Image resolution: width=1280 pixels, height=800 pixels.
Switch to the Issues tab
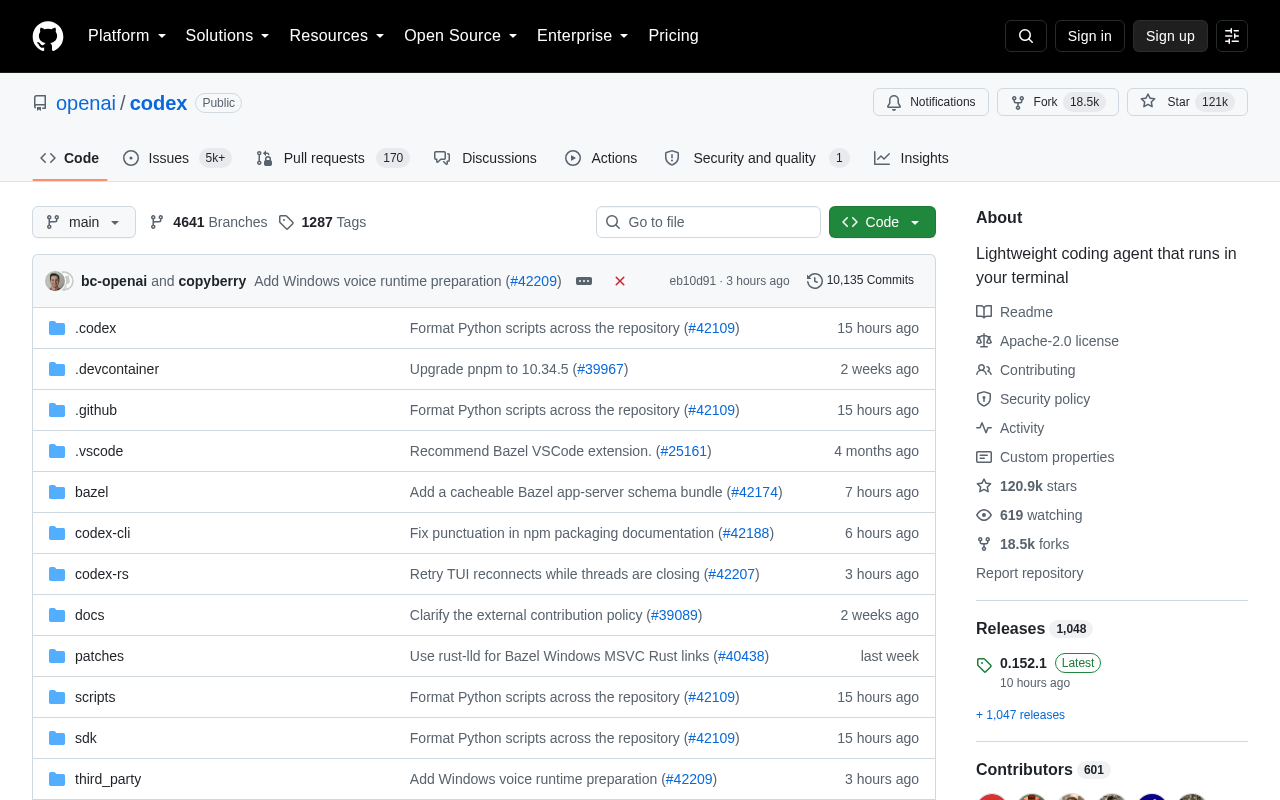click(x=177, y=158)
